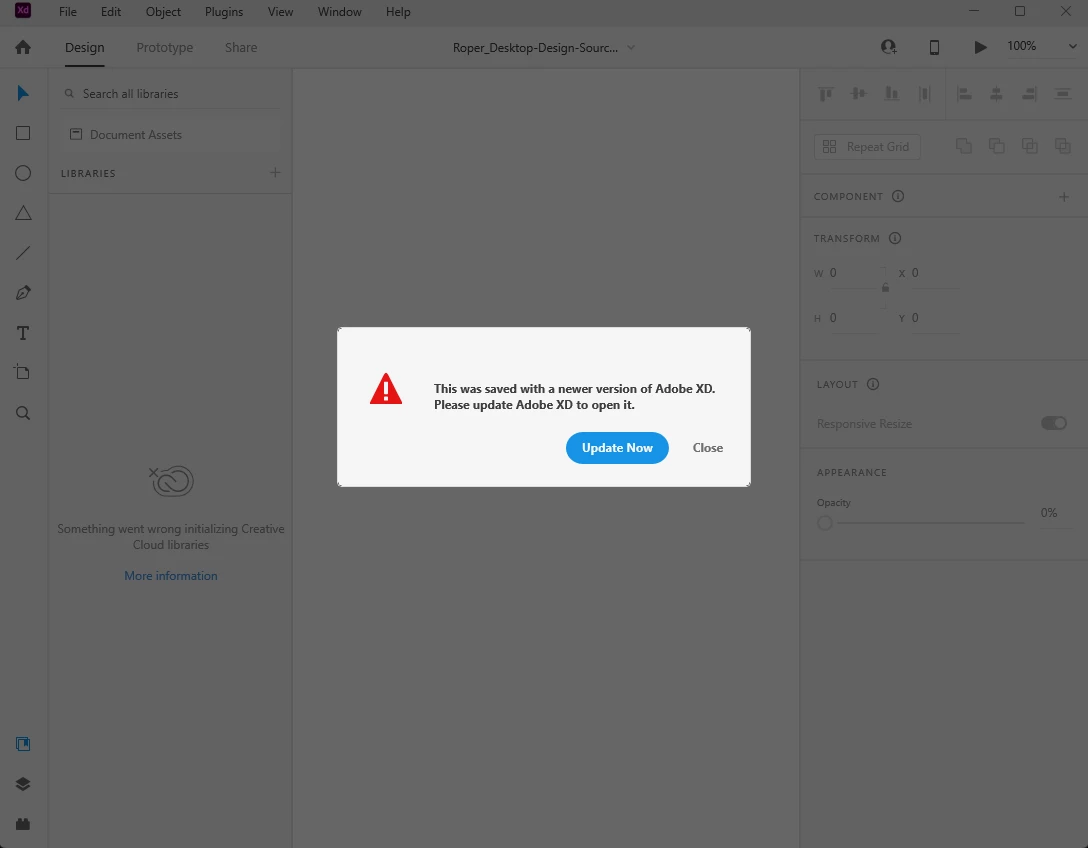The image size is (1088, 848).
Task: Toggle the Responsive Resize switch
Action: (1053, 423)
